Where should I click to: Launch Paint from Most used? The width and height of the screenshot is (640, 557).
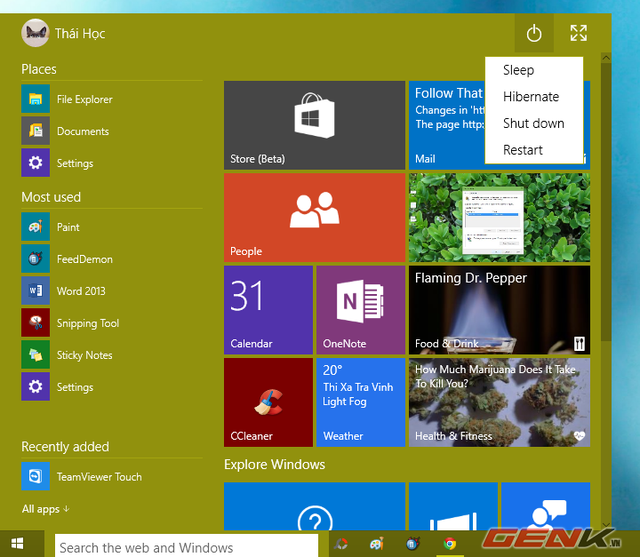[x=111, y=226]
